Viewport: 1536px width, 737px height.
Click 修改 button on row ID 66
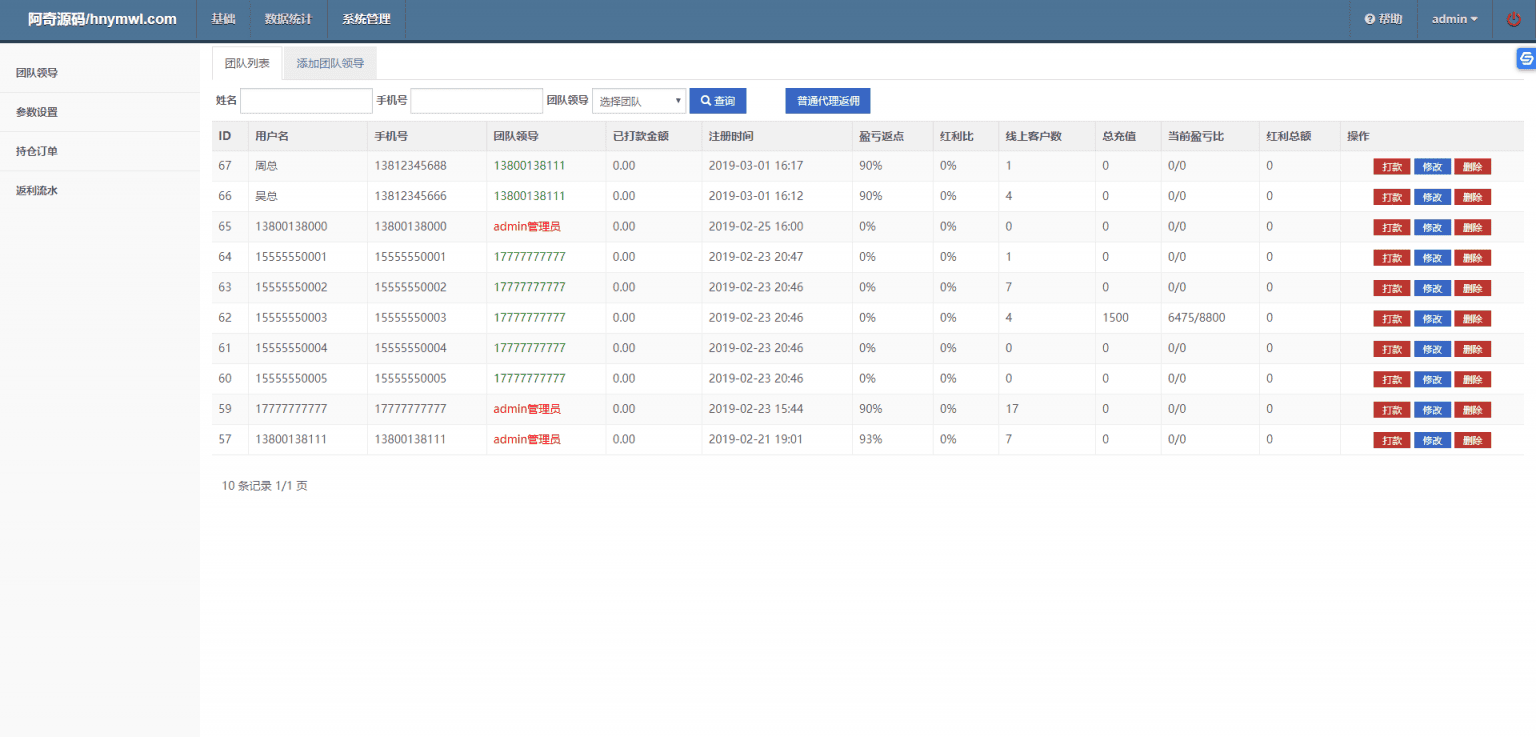pyautogui.click(x=1432, y=196)
